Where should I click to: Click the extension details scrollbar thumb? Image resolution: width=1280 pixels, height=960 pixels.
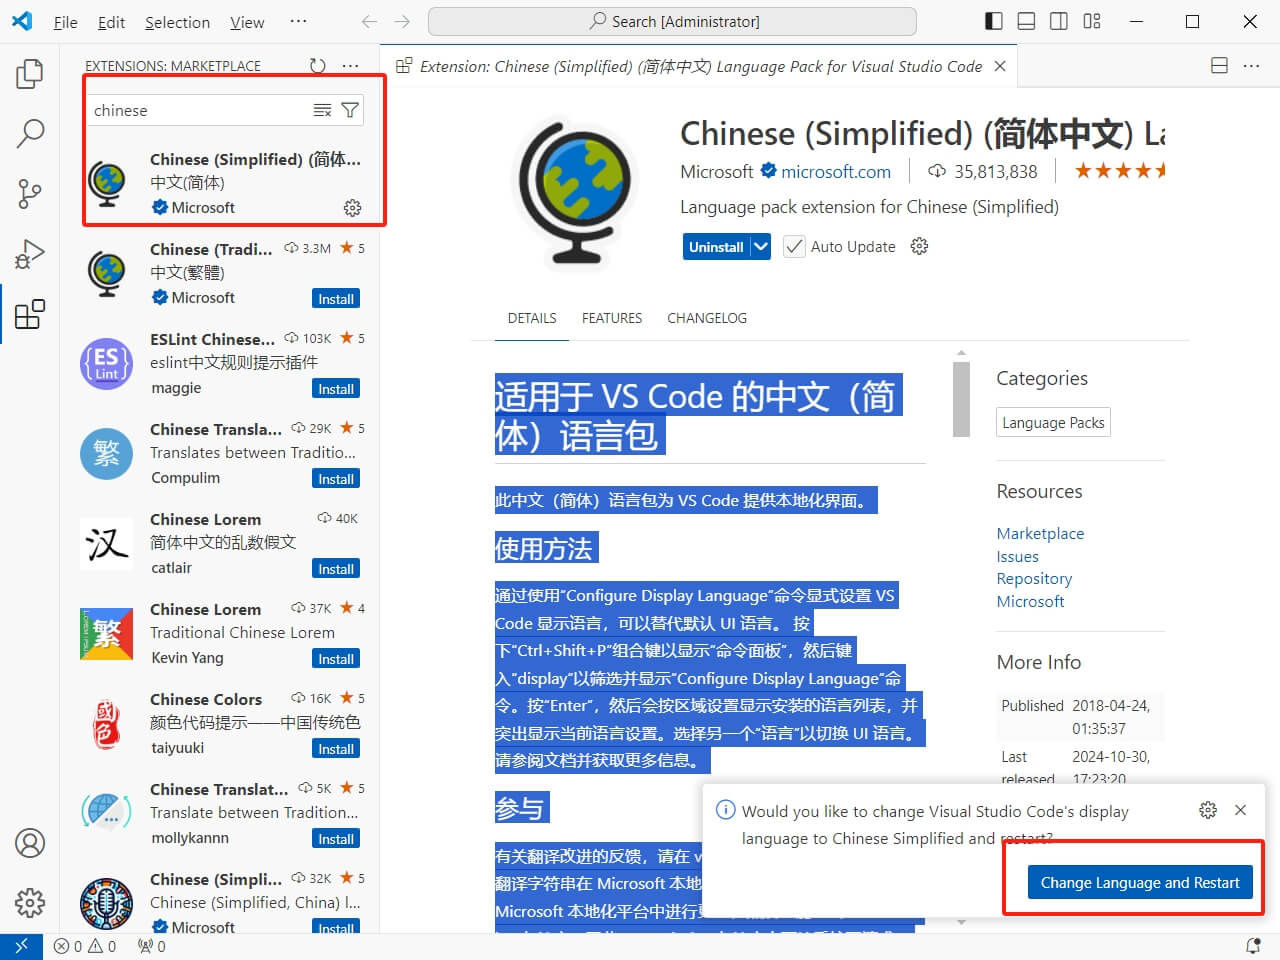pos(961,399)
